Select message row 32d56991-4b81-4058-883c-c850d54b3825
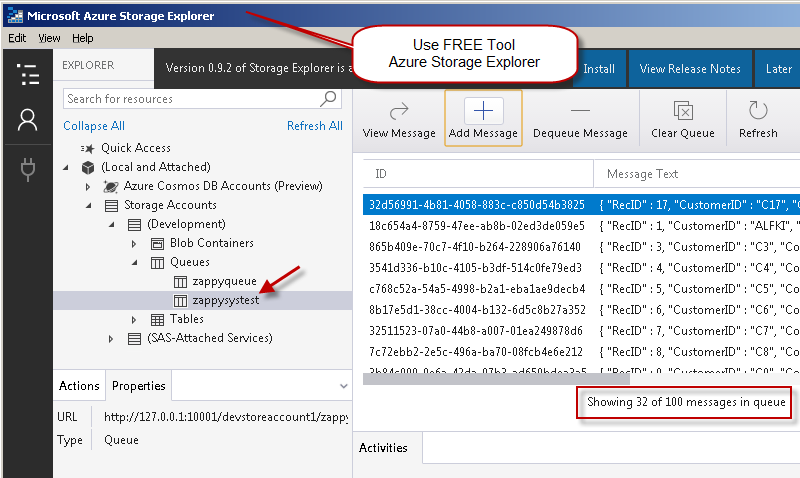 click(x=582, y=205)
